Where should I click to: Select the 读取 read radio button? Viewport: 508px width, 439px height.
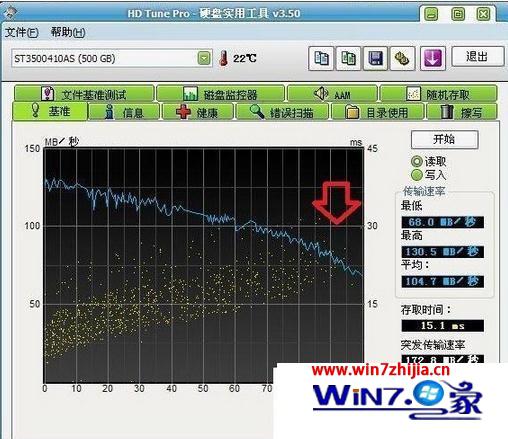(417, 161)
